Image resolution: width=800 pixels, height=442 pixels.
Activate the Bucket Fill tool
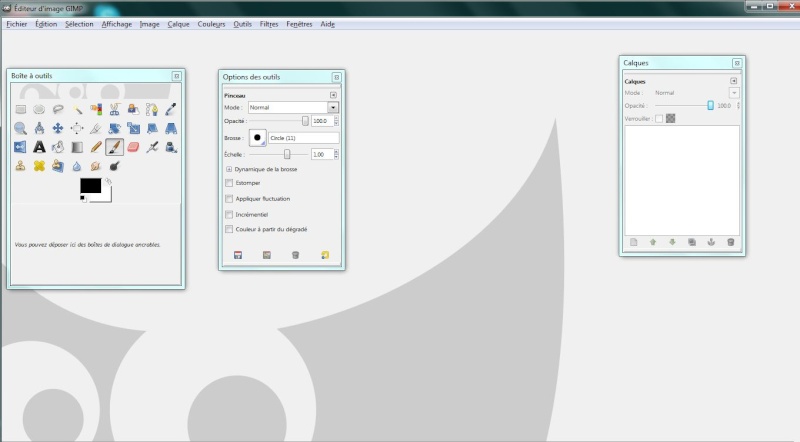pos(58,147)
